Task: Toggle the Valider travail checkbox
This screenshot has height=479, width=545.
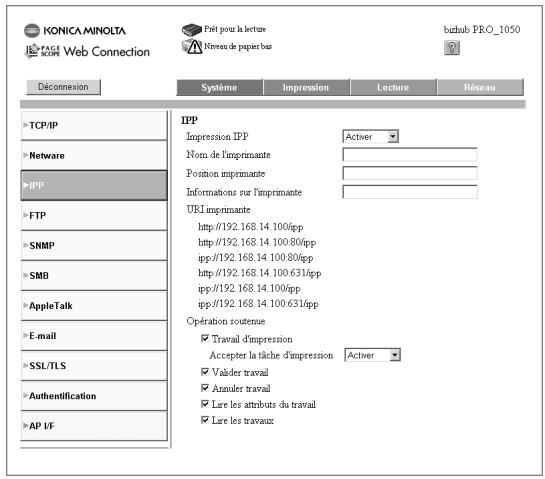Action: (x=205, y=372)
